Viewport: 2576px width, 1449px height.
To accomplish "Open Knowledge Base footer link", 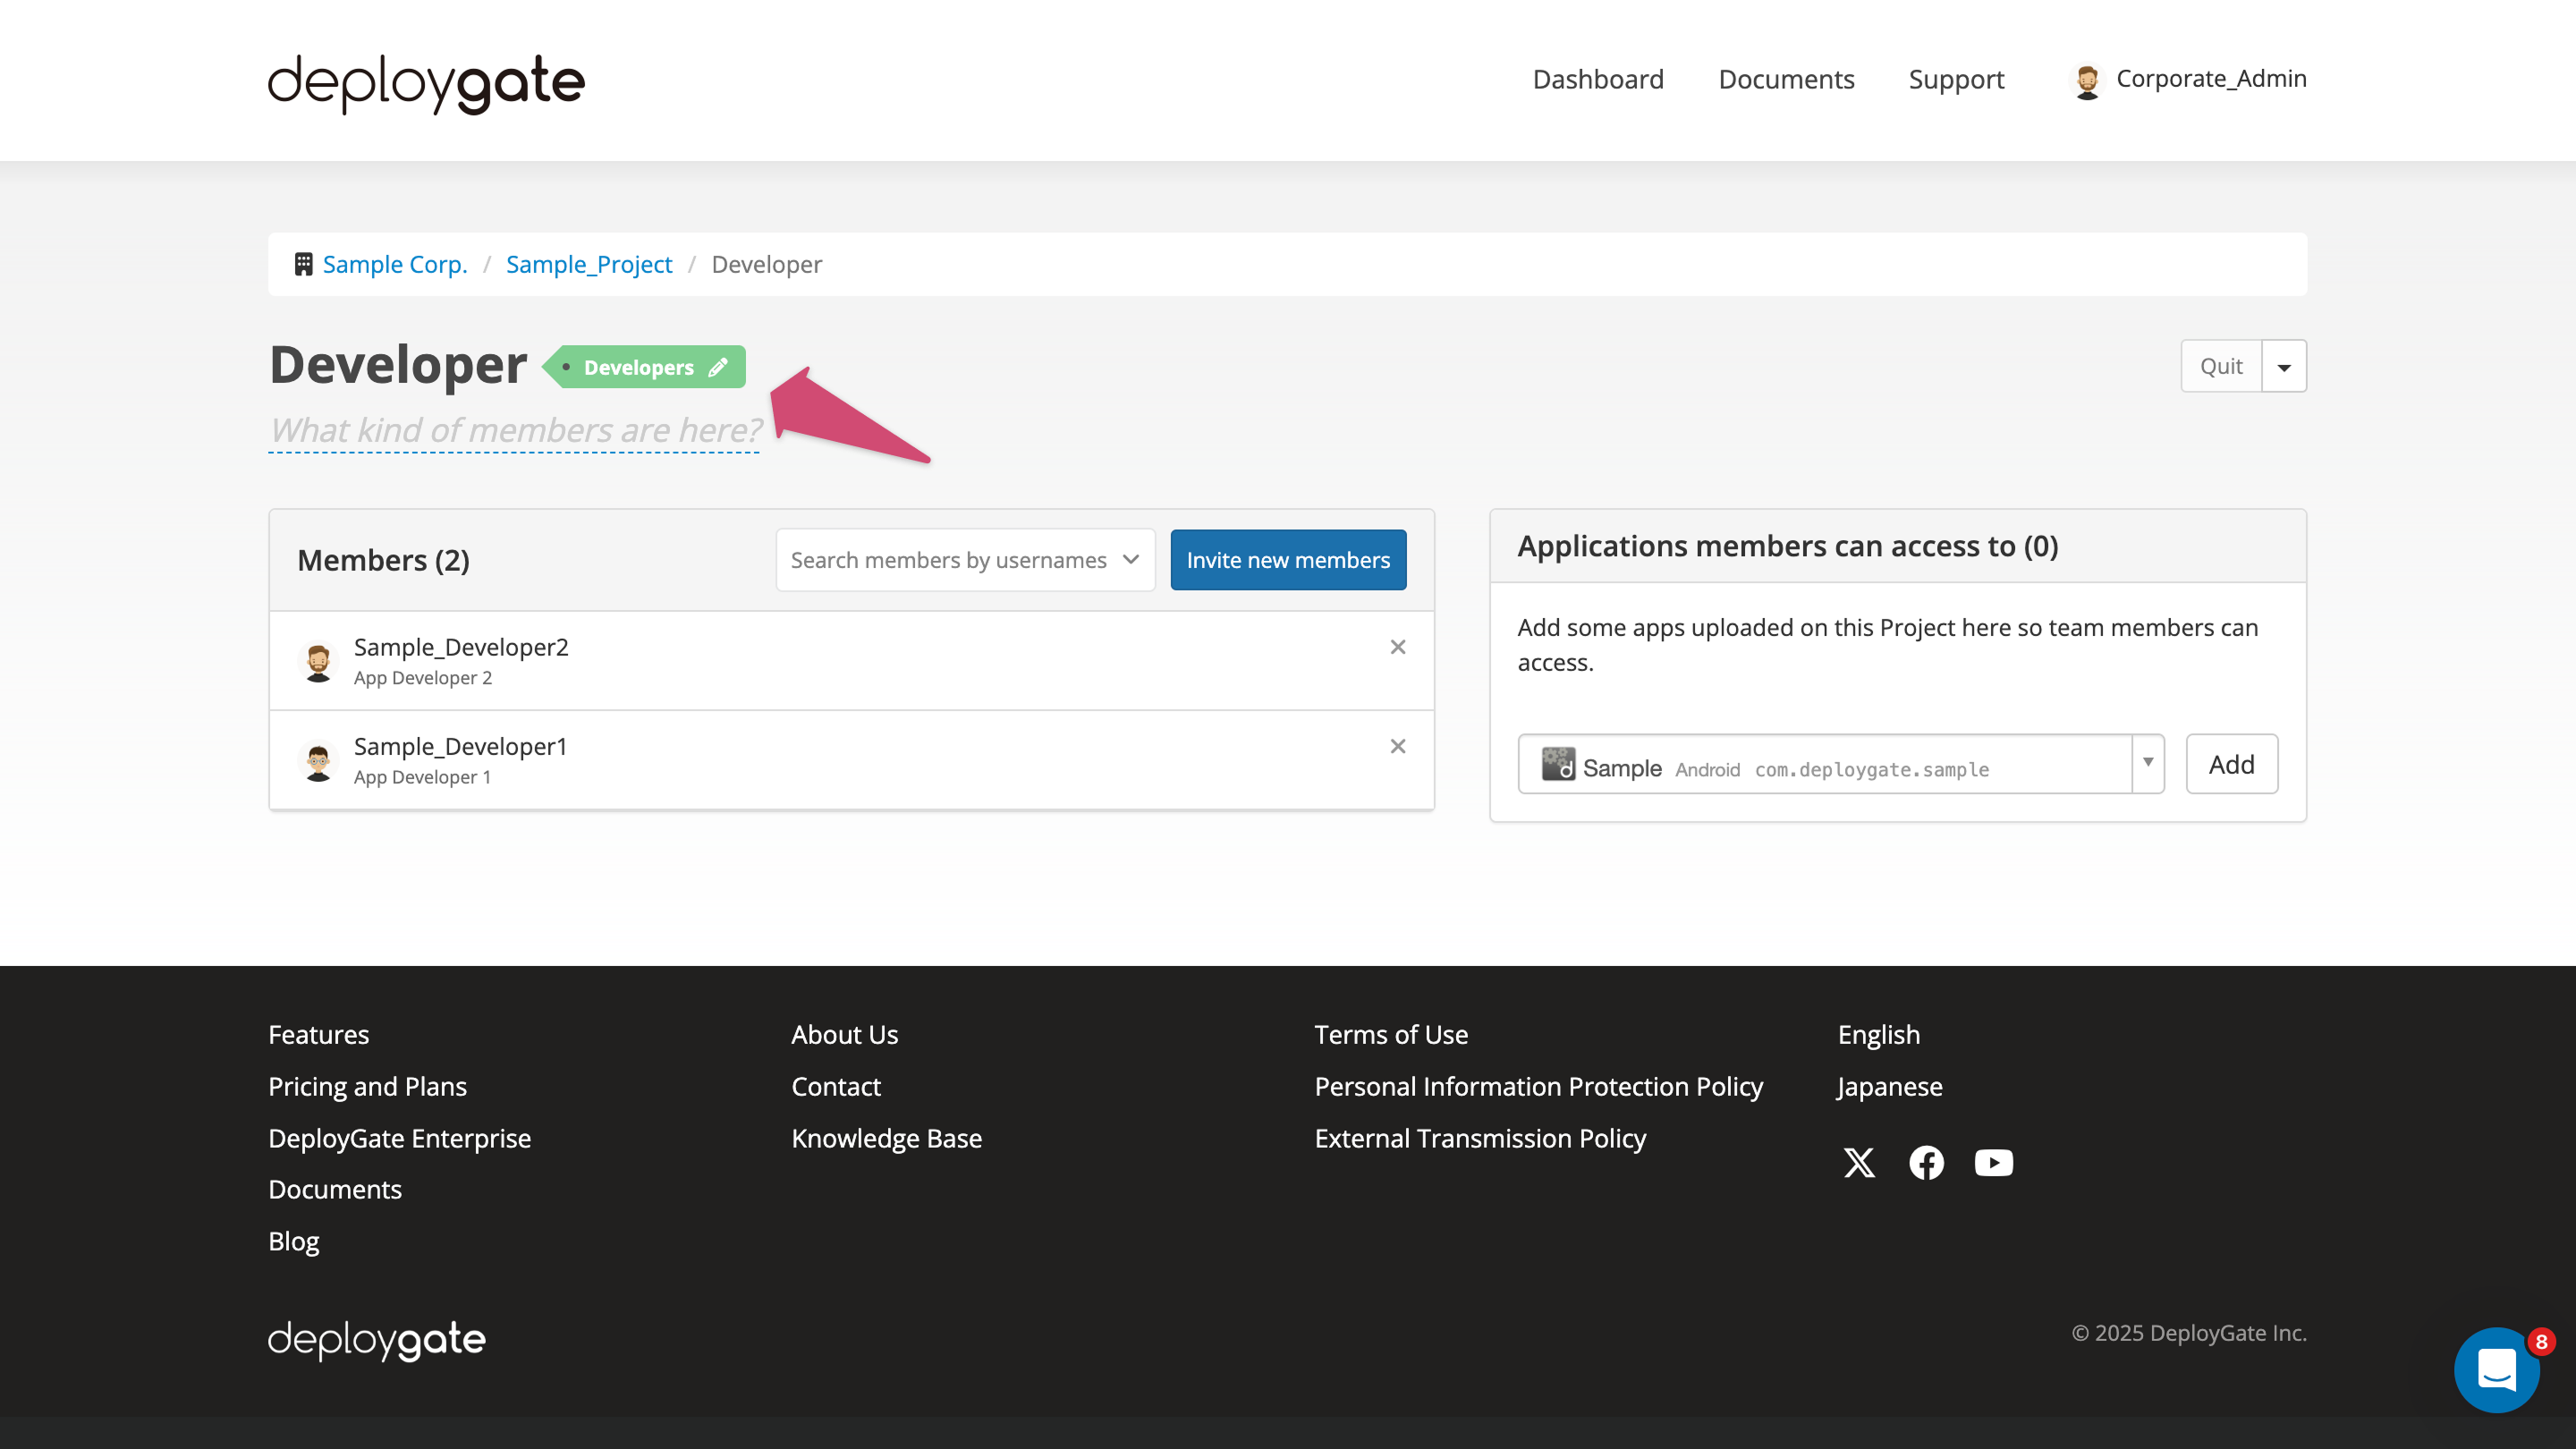I will [886, 1138].
